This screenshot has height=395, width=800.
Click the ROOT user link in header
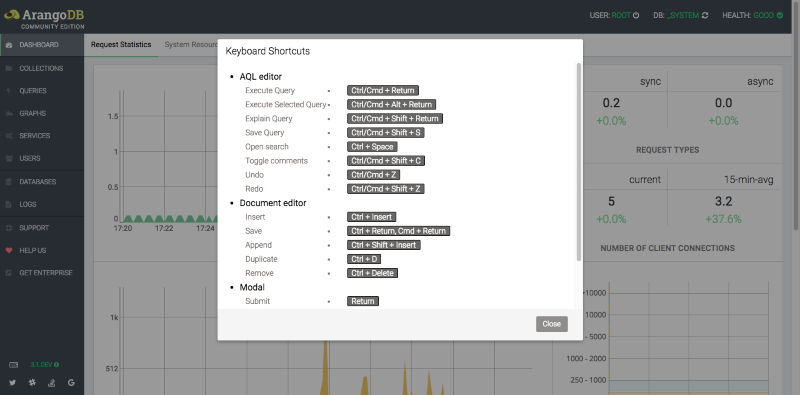coord(621,15)
